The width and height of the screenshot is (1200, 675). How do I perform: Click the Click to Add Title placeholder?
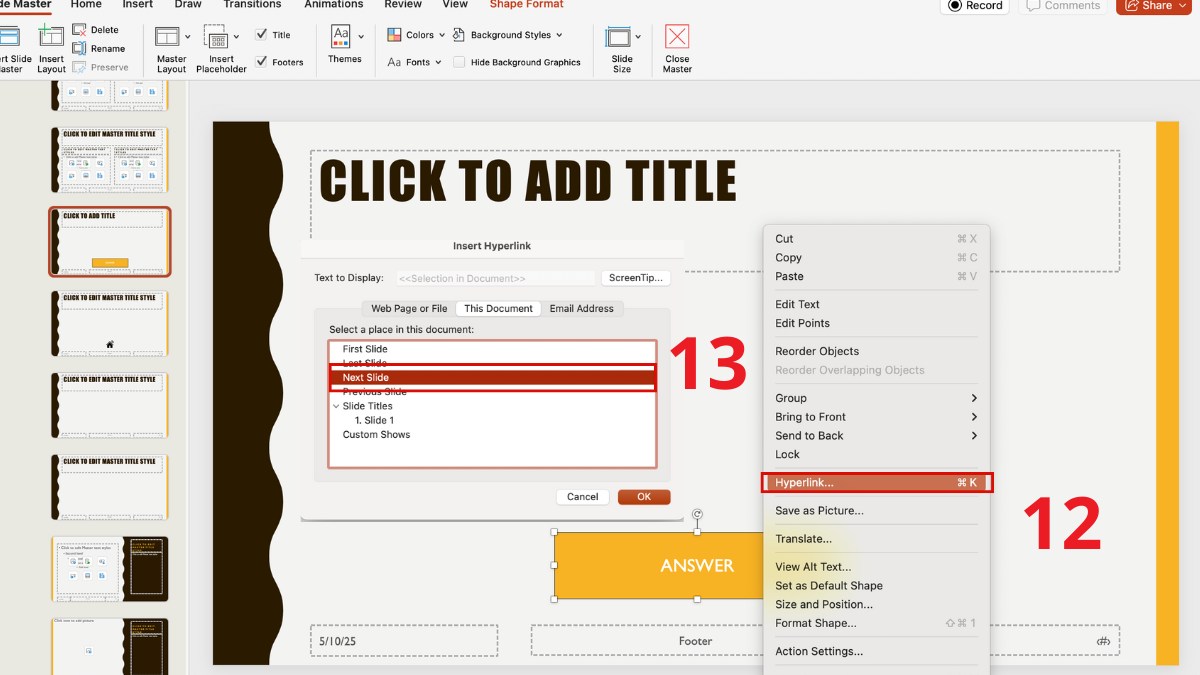[715, 211]
